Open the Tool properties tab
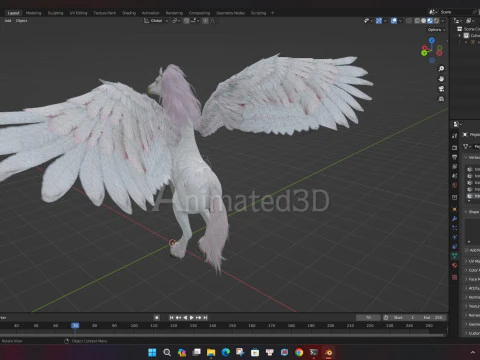The height and width of the screenshot is (360, 480). [455, 136]
